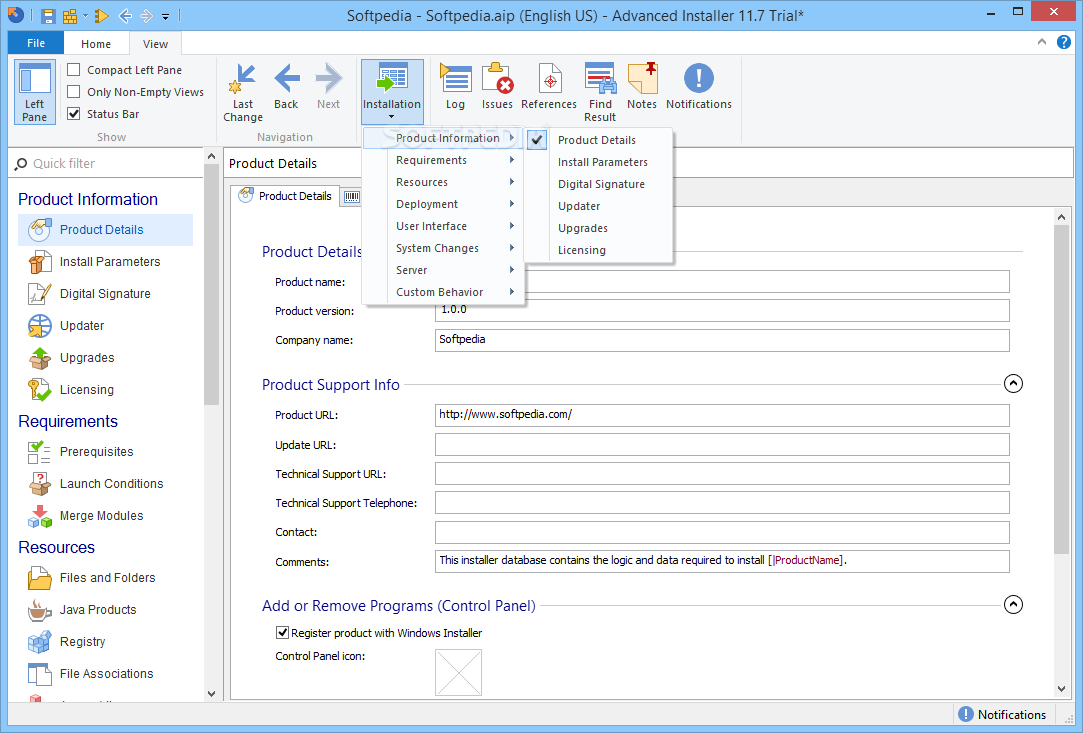Click the Next navigation arrow

pos(329,87)
